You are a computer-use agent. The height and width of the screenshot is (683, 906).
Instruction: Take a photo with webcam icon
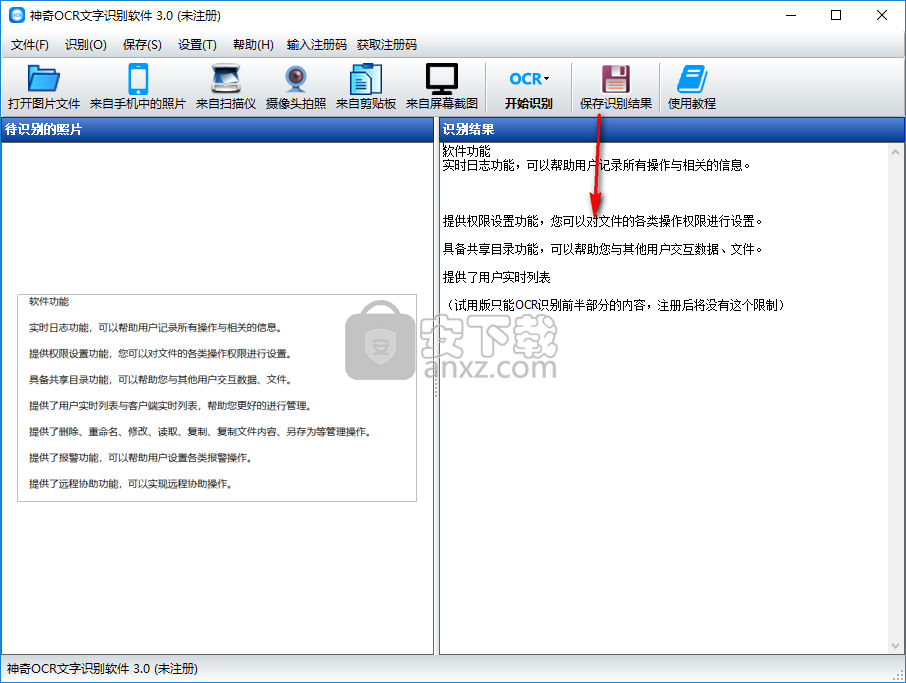click(296, 79)
